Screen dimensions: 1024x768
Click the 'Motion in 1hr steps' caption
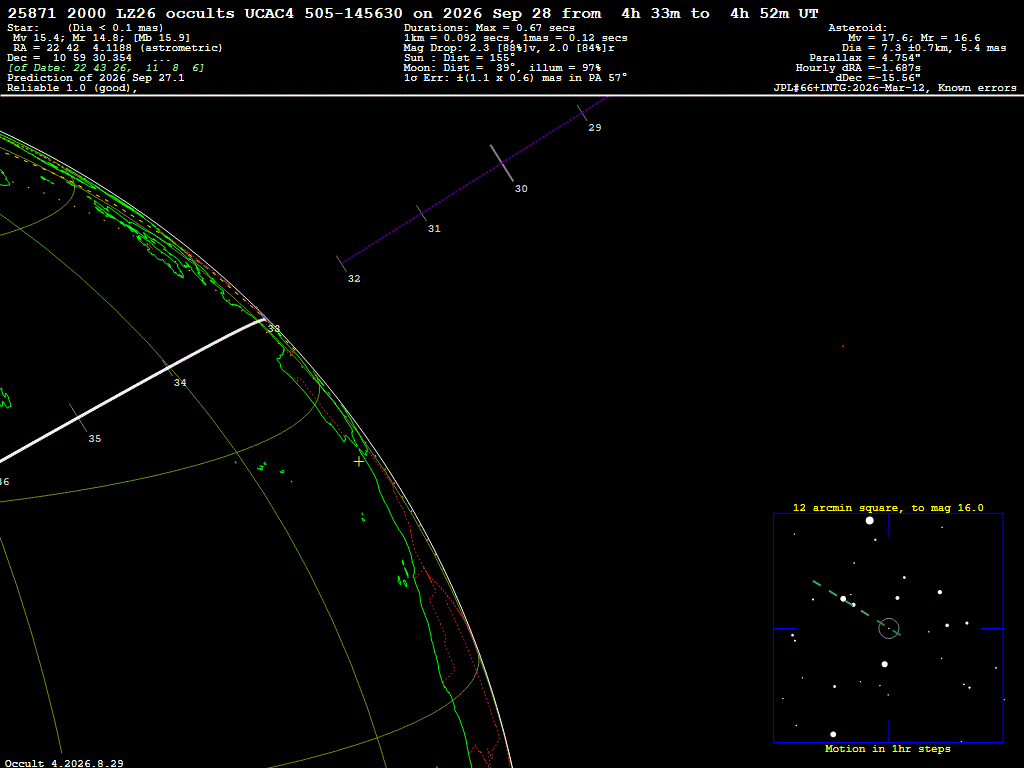pos(888,748)
